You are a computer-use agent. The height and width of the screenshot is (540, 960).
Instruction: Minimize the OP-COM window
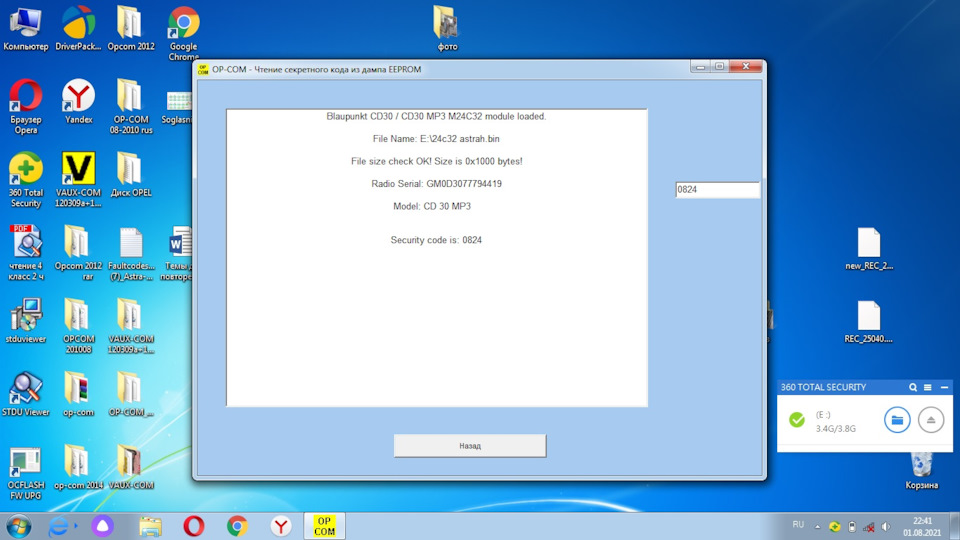(700, 67)
